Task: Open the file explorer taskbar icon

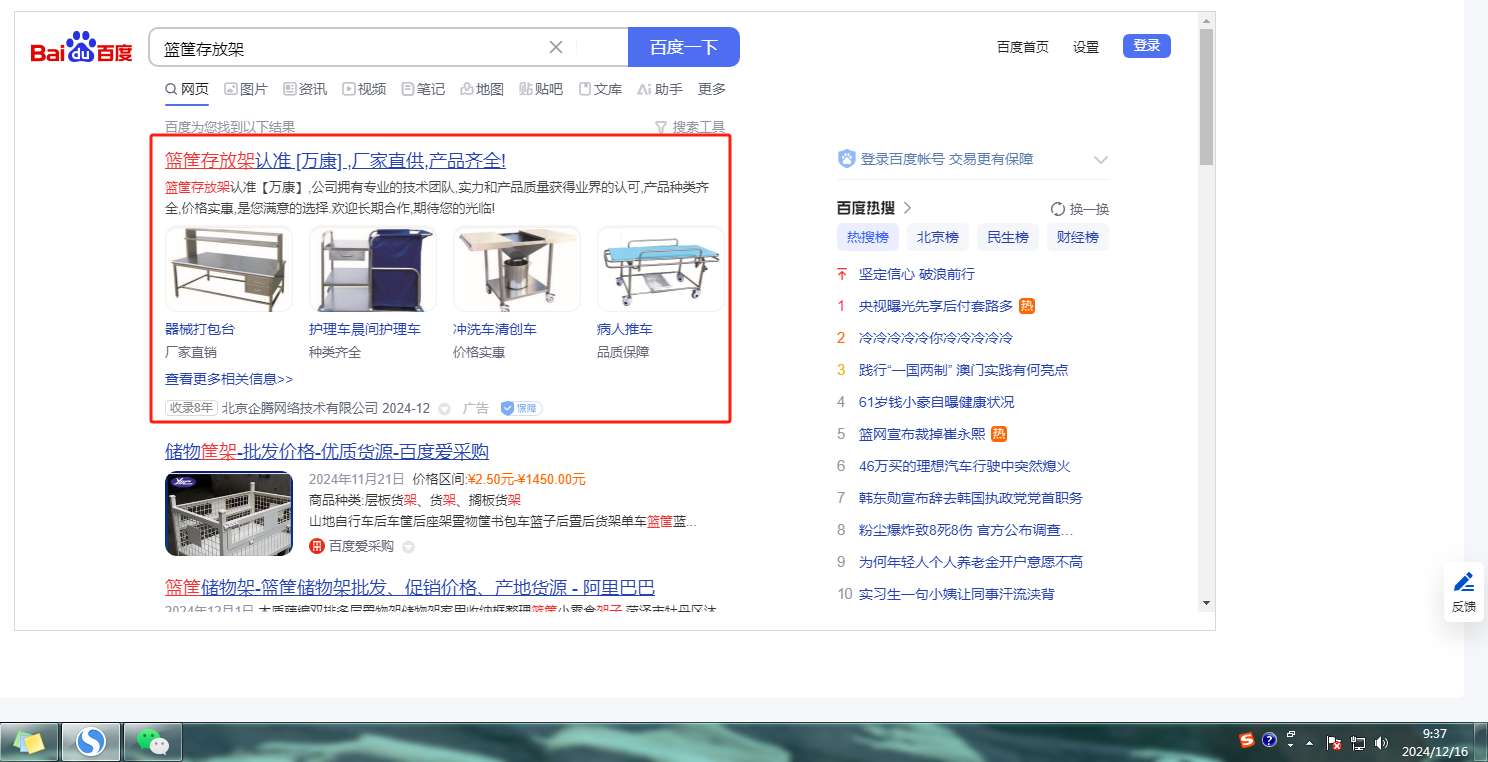Action: coord(29,741)
